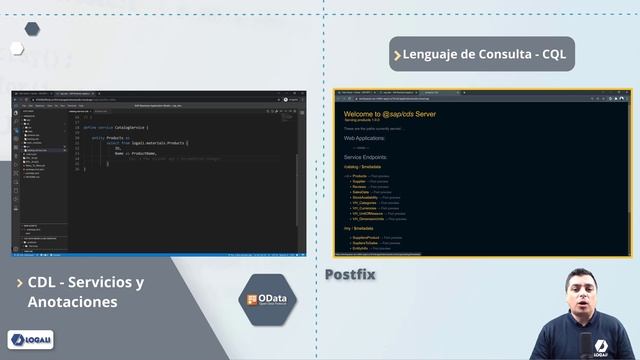Open the StockAvailability endpoint link
This screenshot has height=360, width=640.
365,198
